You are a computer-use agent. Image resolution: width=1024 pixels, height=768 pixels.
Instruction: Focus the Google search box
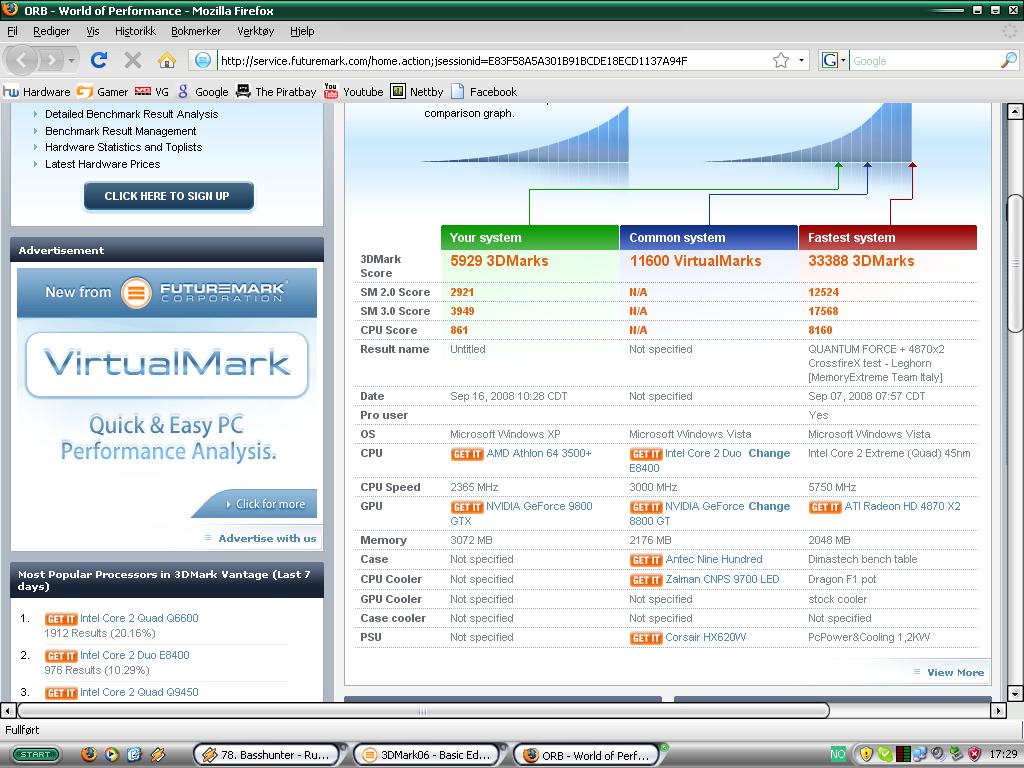coord(924,61)
